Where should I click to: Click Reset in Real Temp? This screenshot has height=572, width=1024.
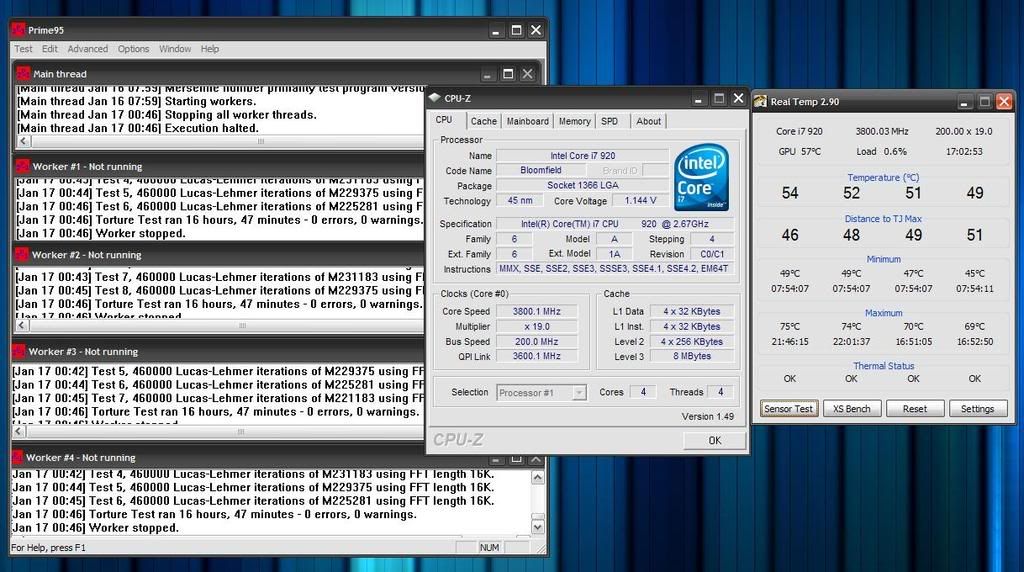914,409
